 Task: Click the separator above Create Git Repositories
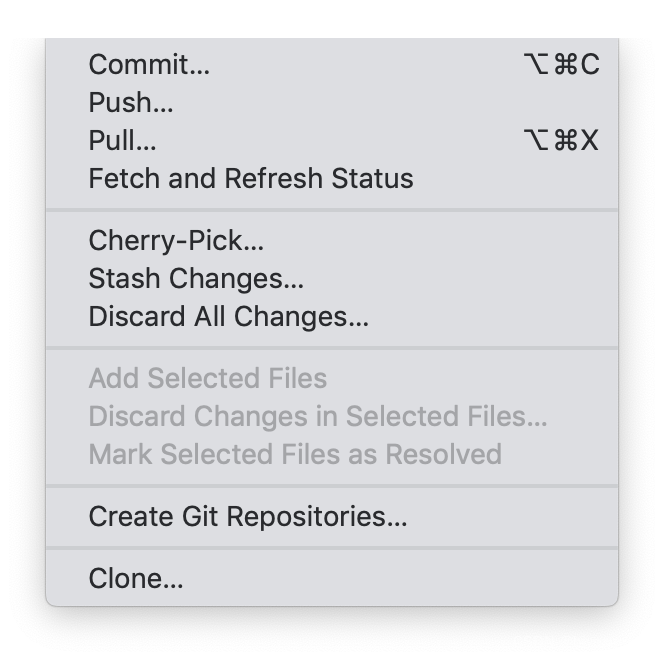[x=332, y=486]
